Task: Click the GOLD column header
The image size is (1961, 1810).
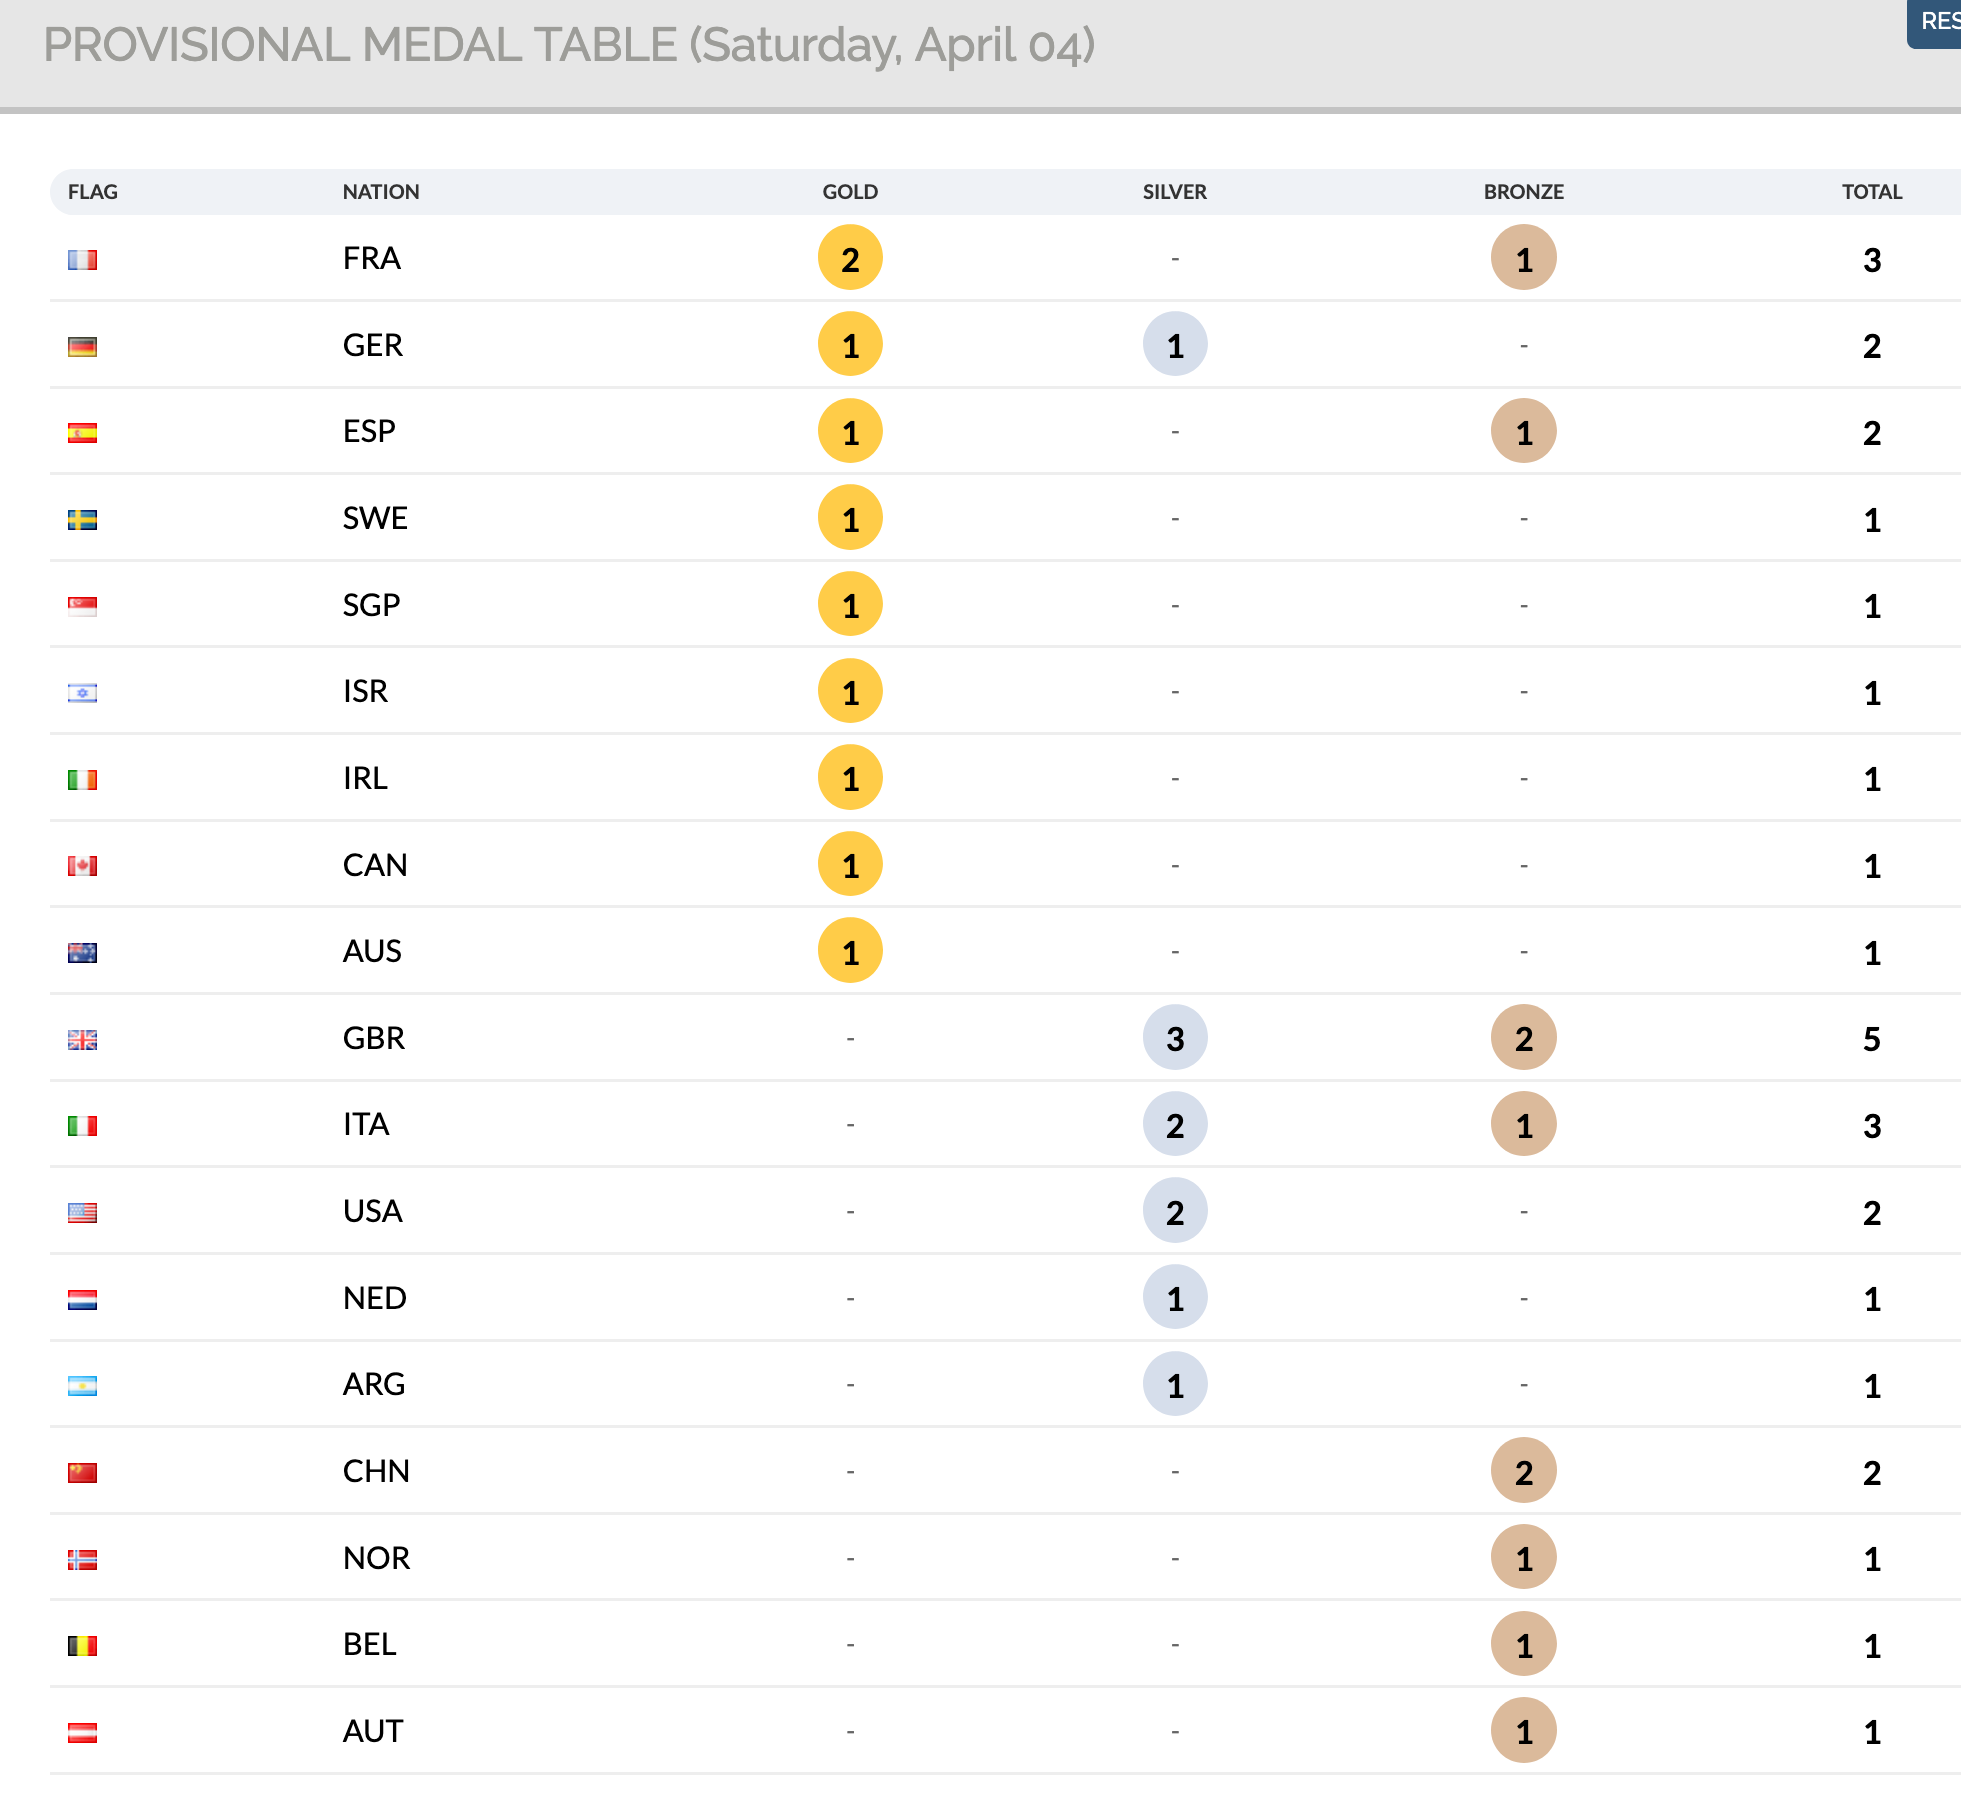Action: click(x=850, y=192)
